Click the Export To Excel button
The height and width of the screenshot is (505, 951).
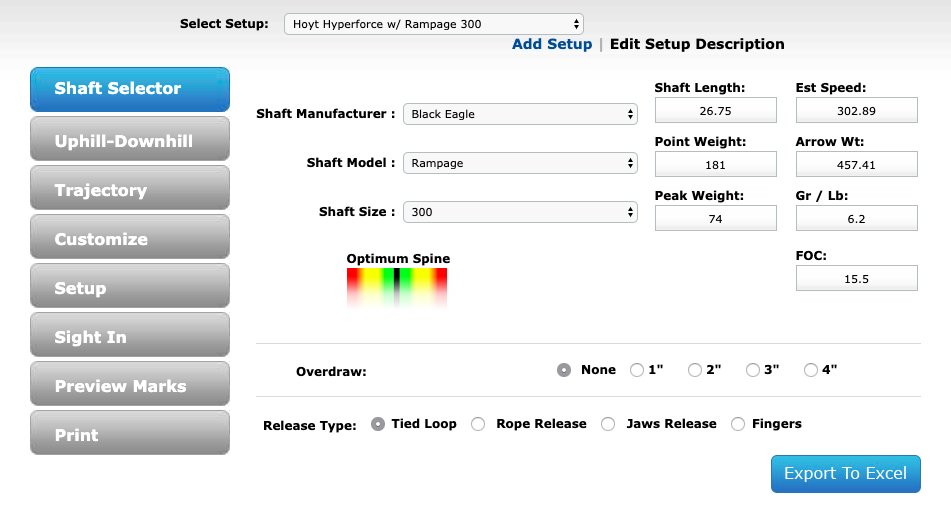click(845, 473)
